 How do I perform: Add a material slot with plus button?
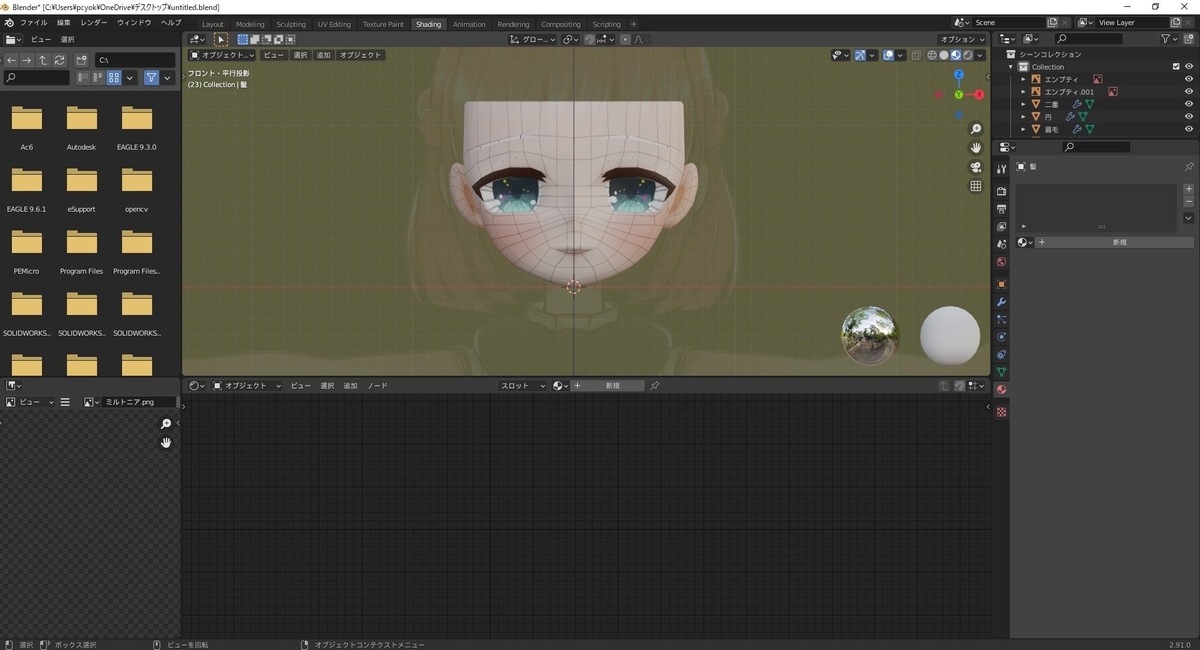tap(1189, 189)
